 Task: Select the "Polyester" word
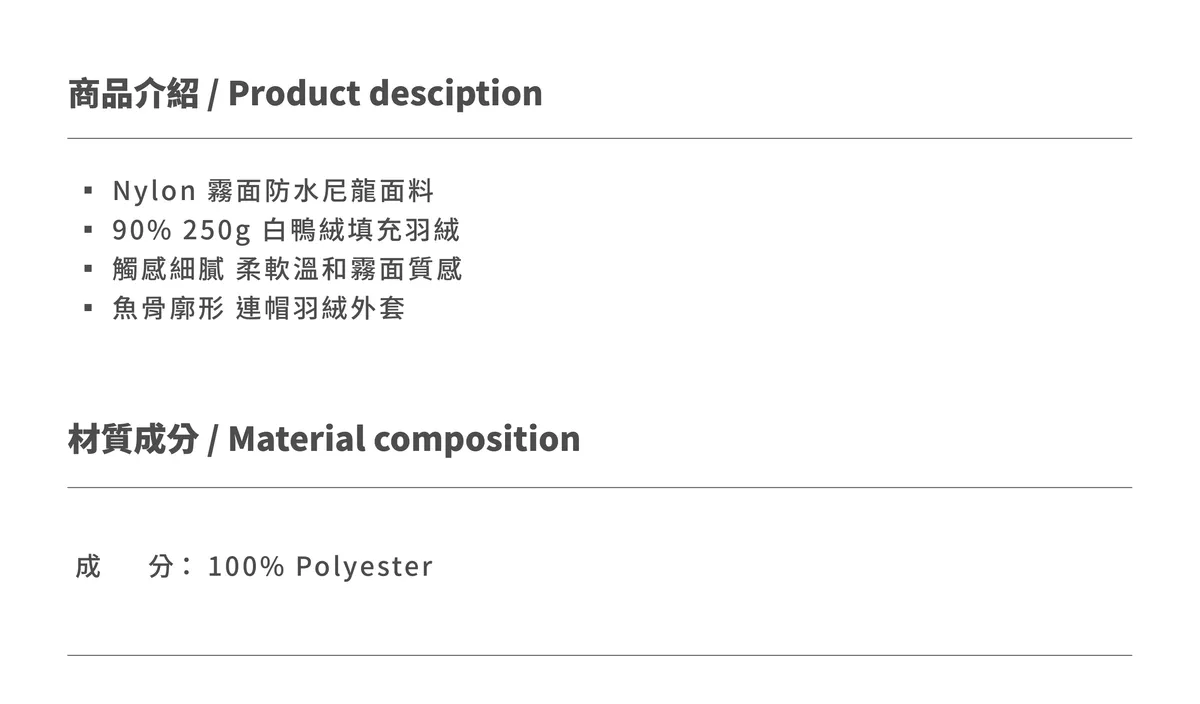point(364,567)
